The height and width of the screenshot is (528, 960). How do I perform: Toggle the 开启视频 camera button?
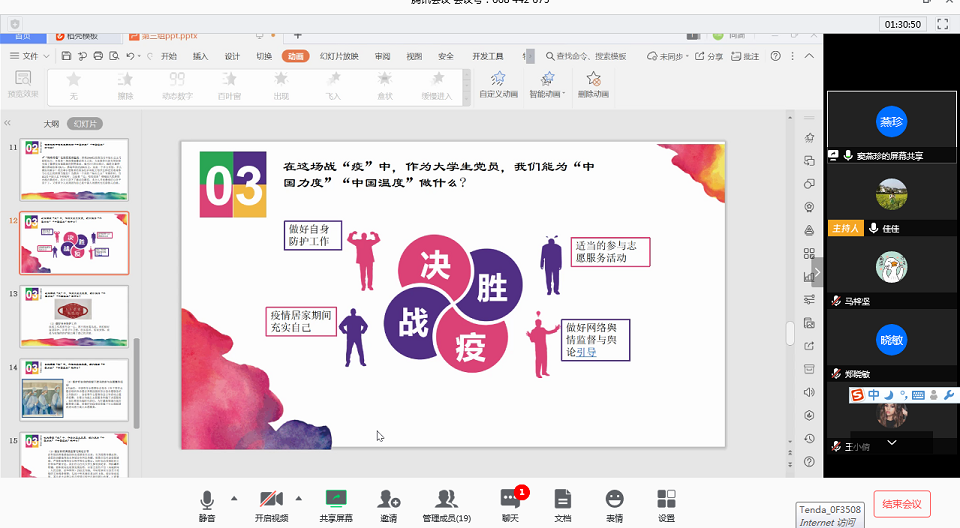(270, 499)
